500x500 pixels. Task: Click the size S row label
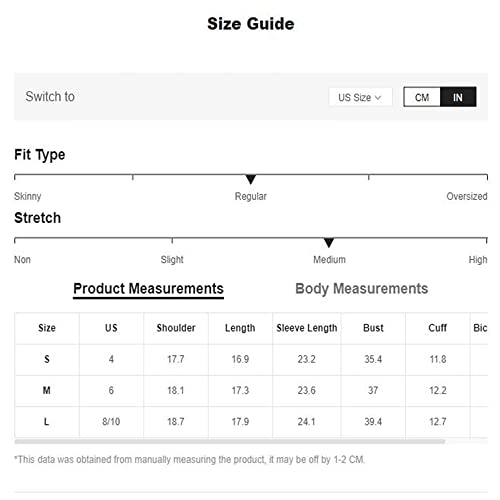point(47,359)
